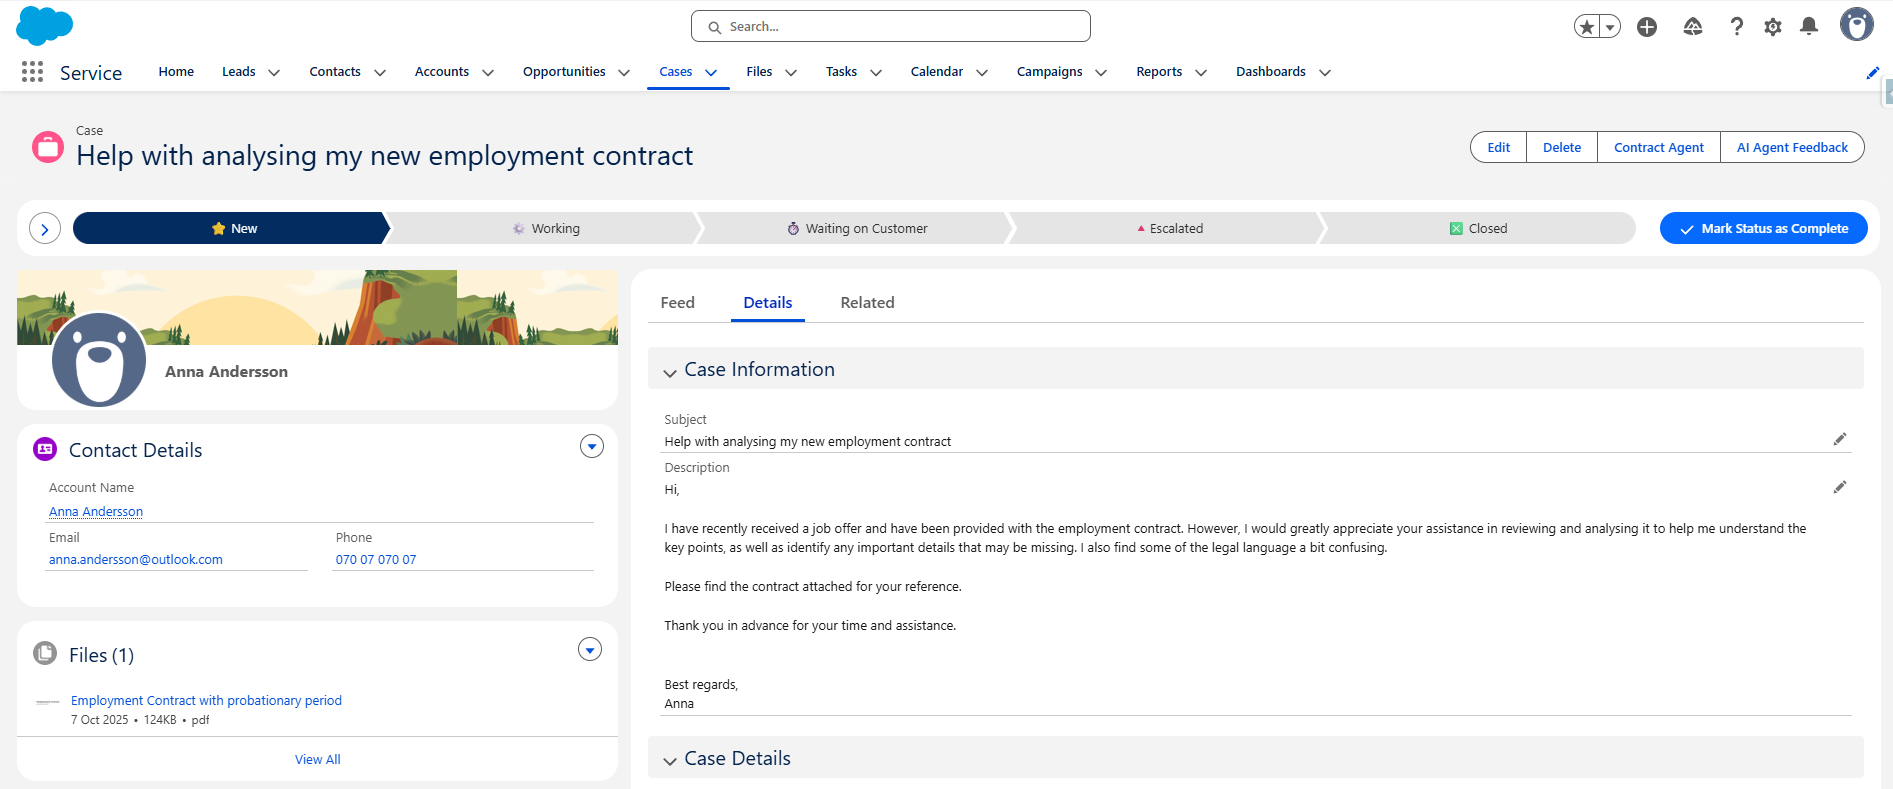The width and height of the screenshot is (1893, 789).
Task: Open the Setup gear icon
Action: [1772, 27]
